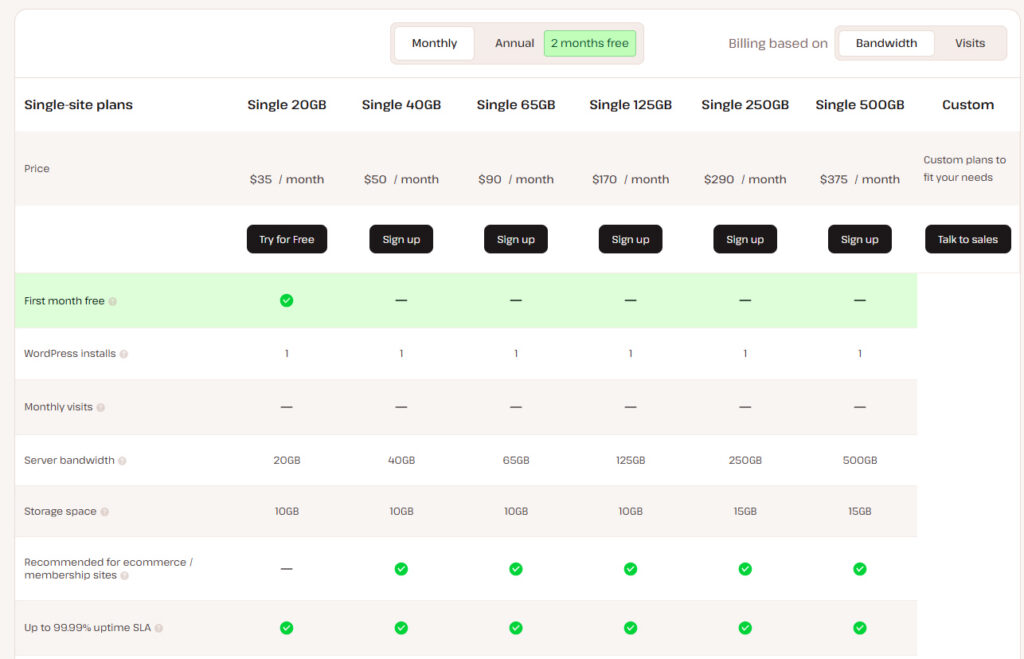Click green checkmark under Single 20GB first month free
This screenshot has width=1024, height=659.
[x=286, y=300]
